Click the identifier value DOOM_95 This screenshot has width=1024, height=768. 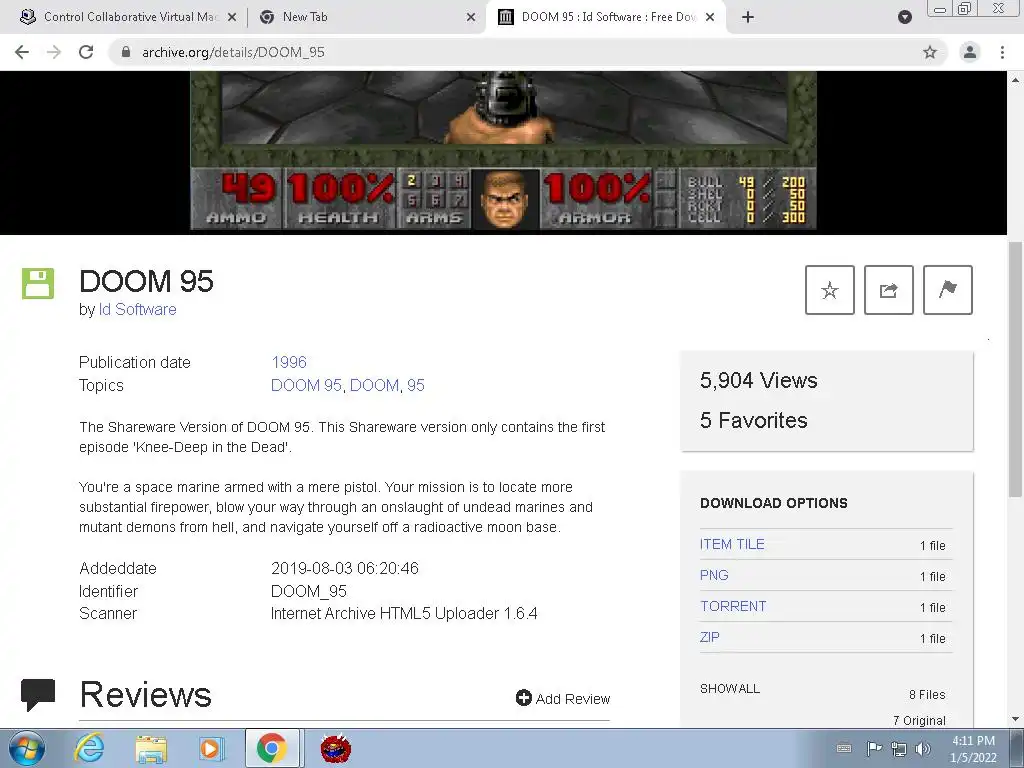(308, 591)
